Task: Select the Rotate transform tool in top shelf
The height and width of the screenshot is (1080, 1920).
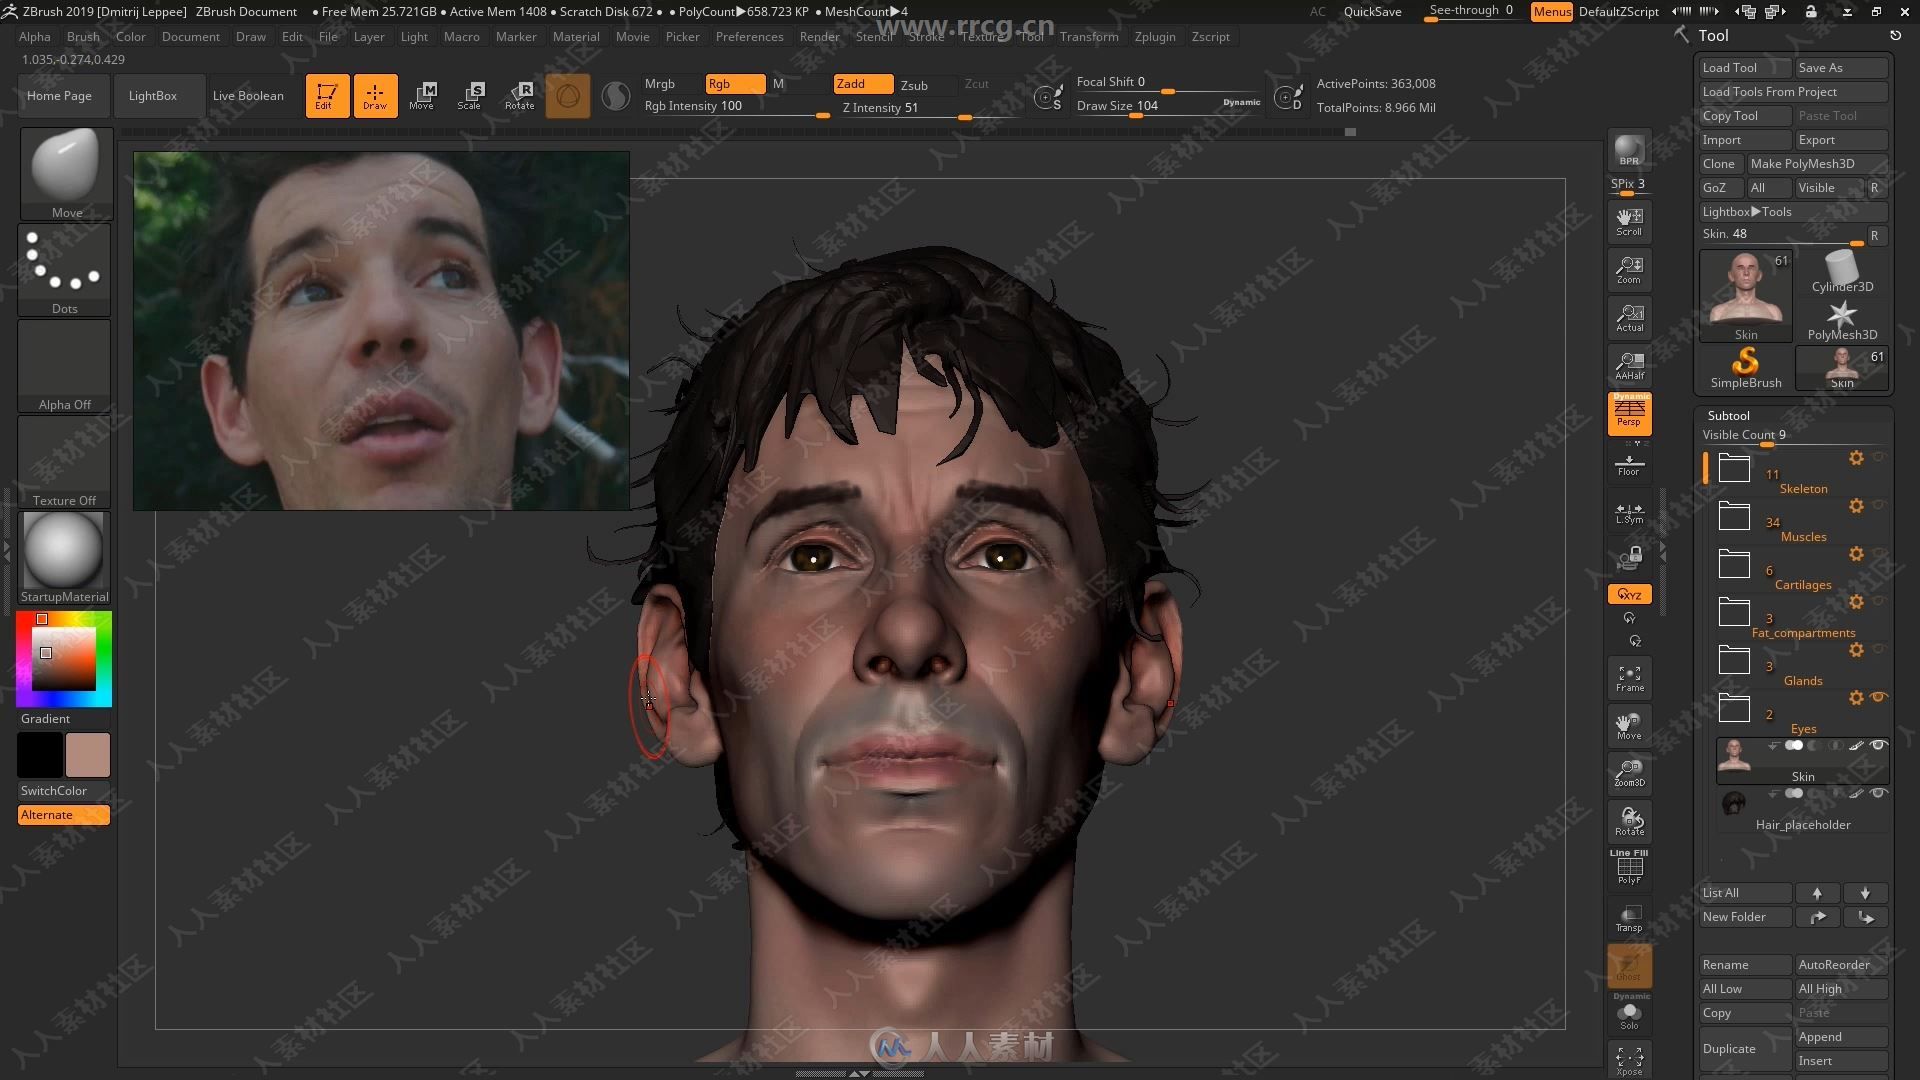Action: click(x=519, y=96)
